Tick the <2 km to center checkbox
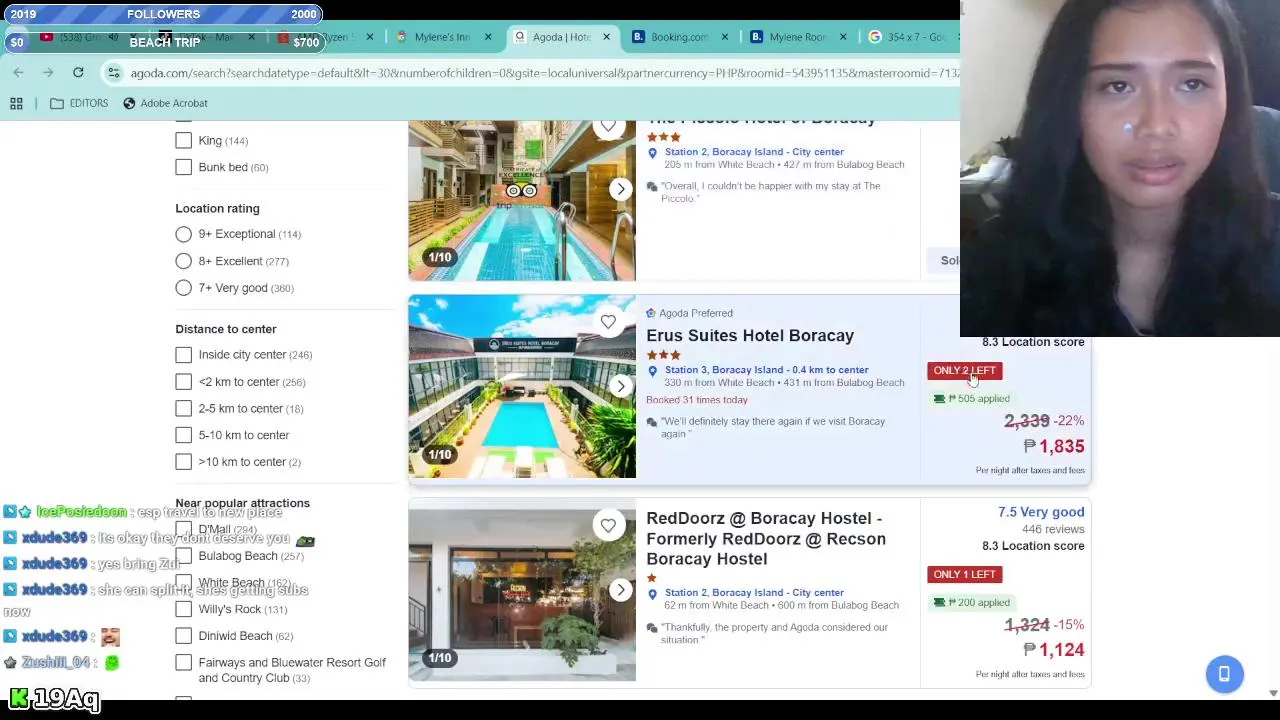 click(184, 382)
